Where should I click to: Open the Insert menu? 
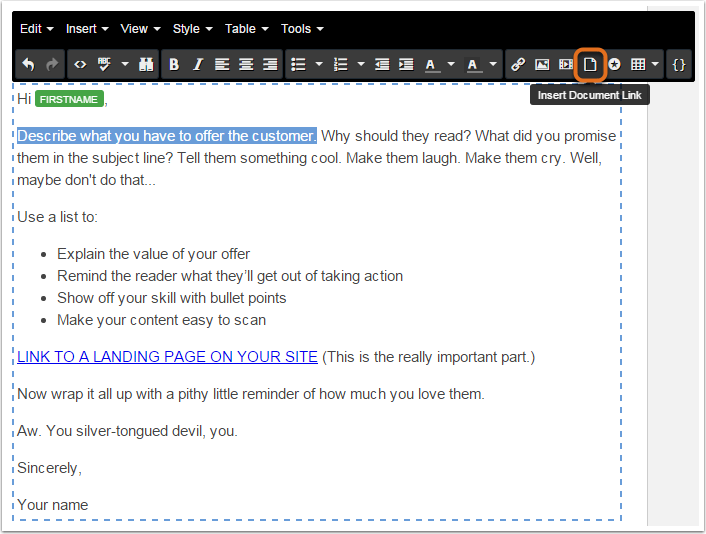click(x=87, y=29)
